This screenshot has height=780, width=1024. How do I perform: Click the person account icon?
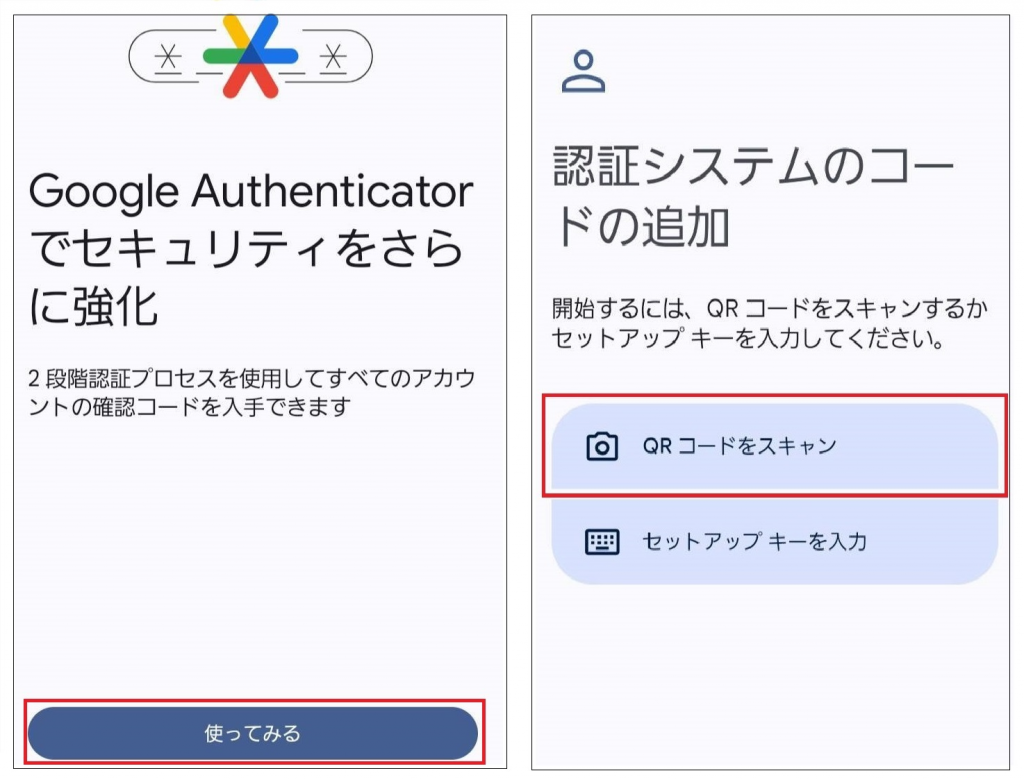583,71
